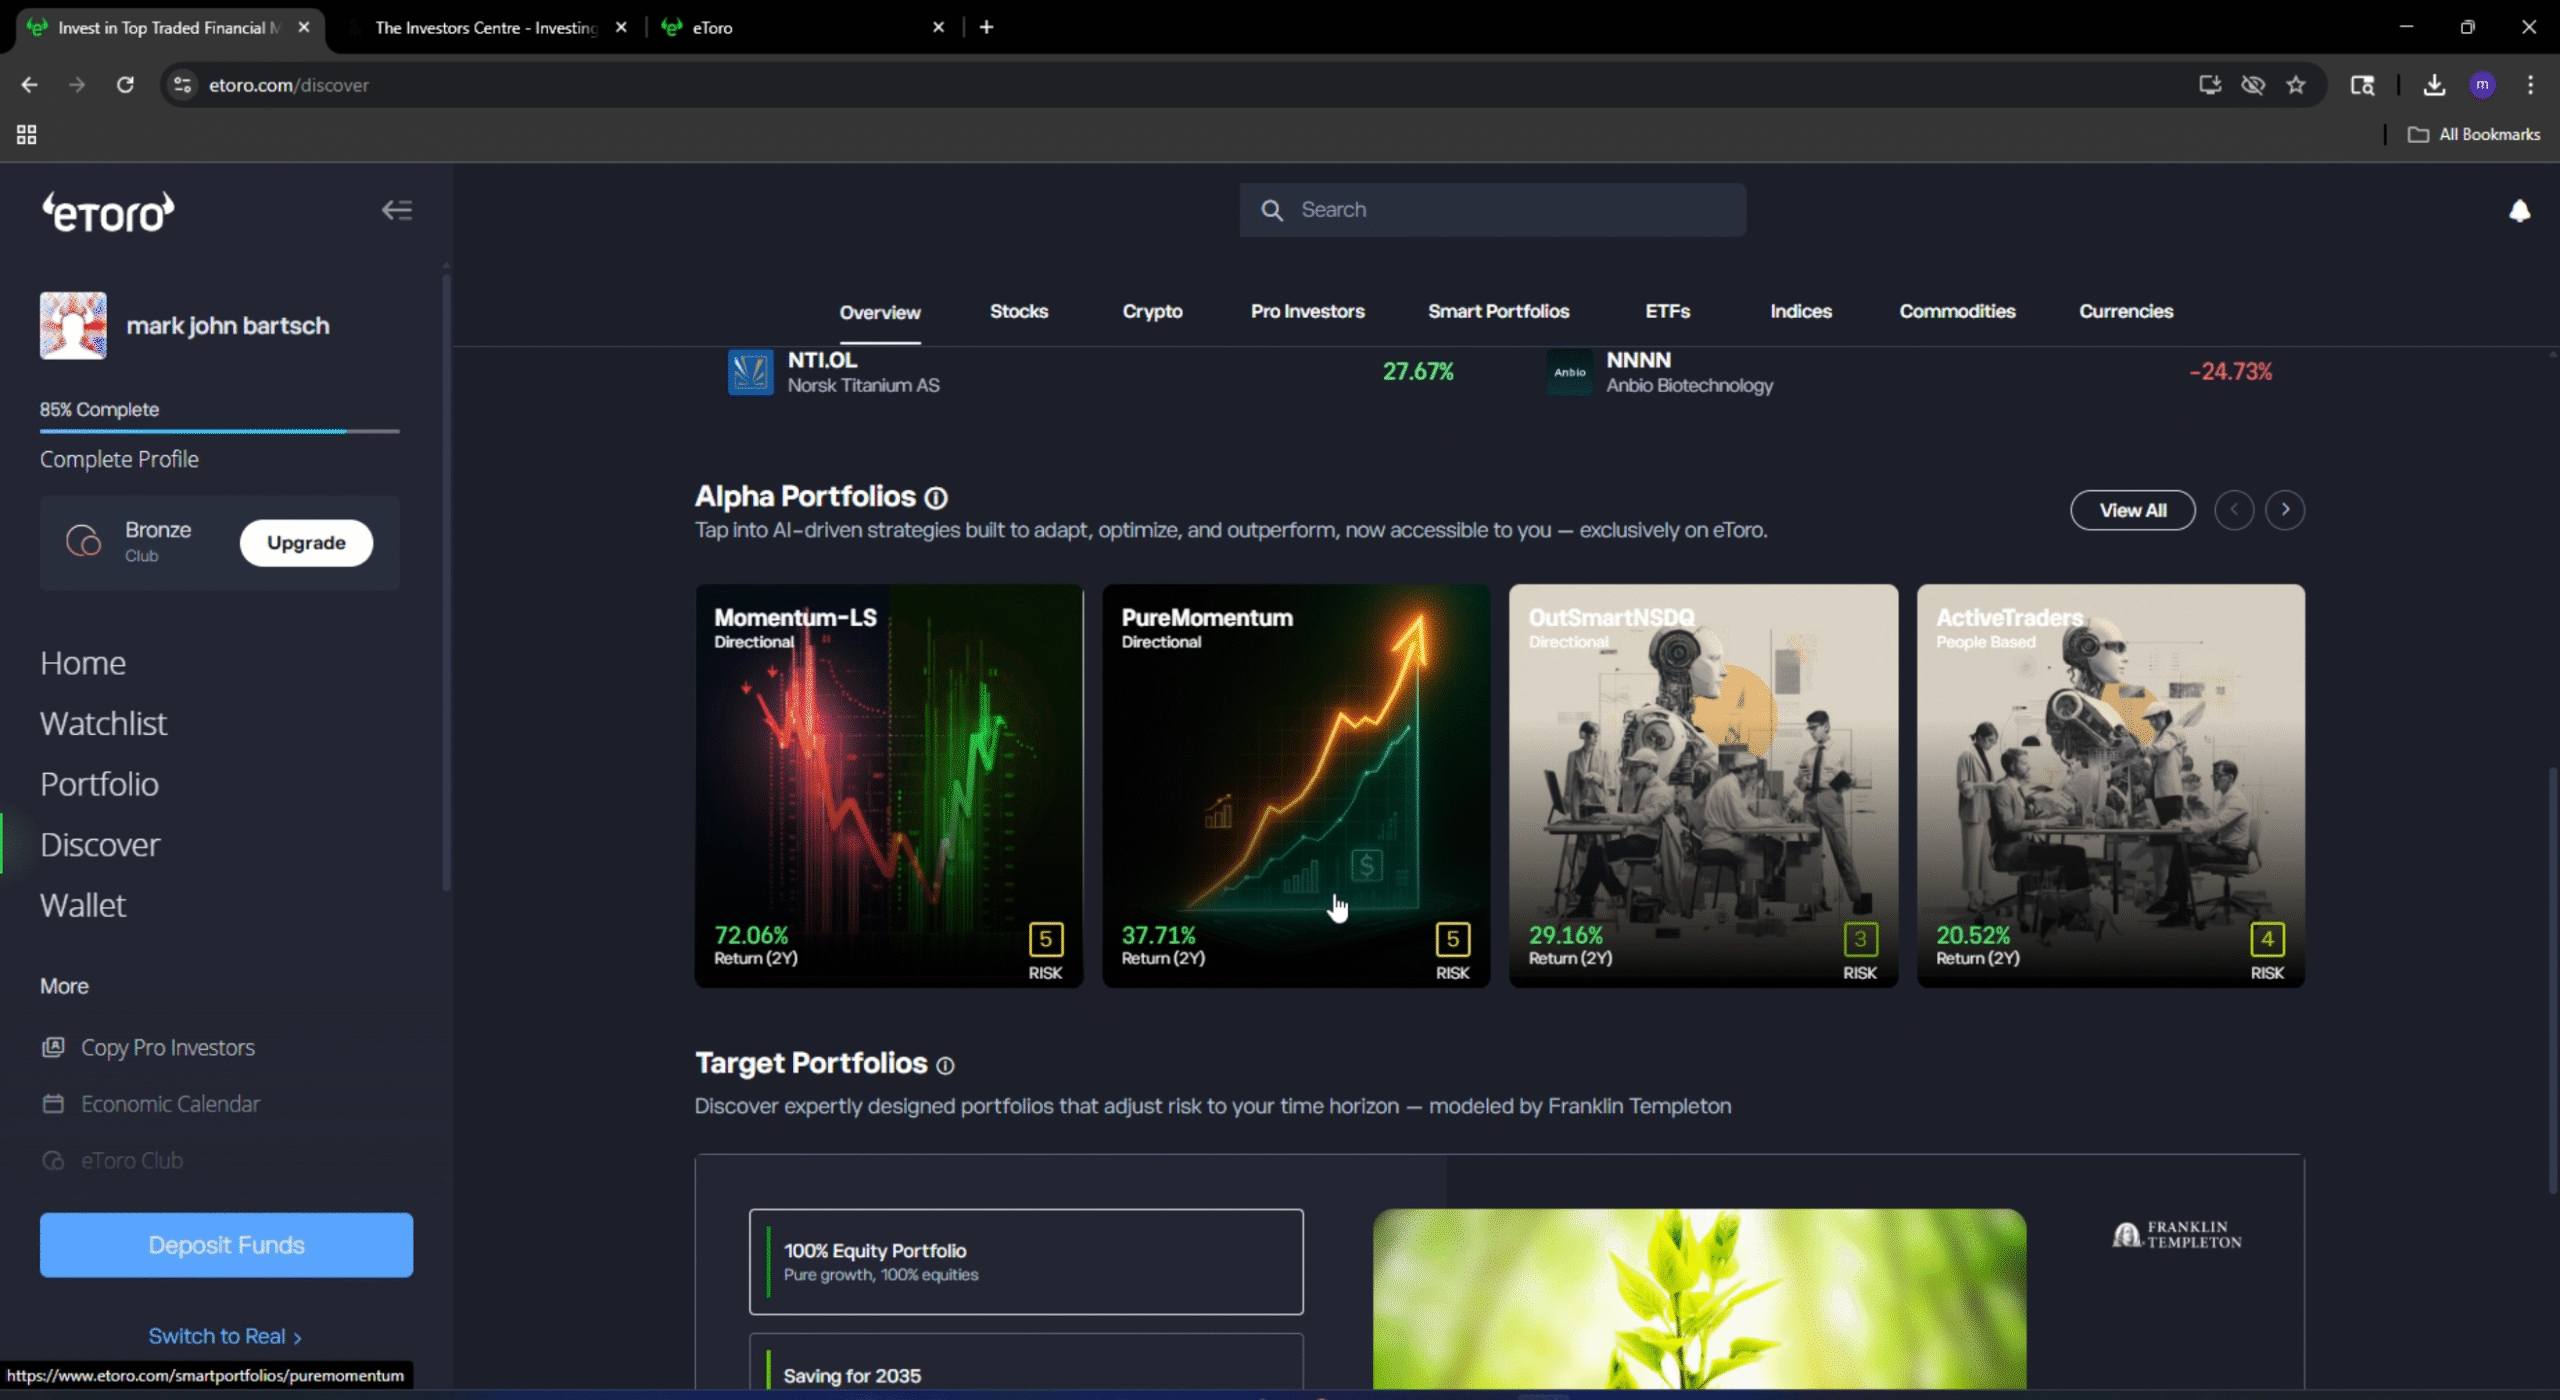Switch to The Investors Centre browser tab
Viewport: 2560px width, 1400px height.
pyautogui.click(x=487, y=28)
